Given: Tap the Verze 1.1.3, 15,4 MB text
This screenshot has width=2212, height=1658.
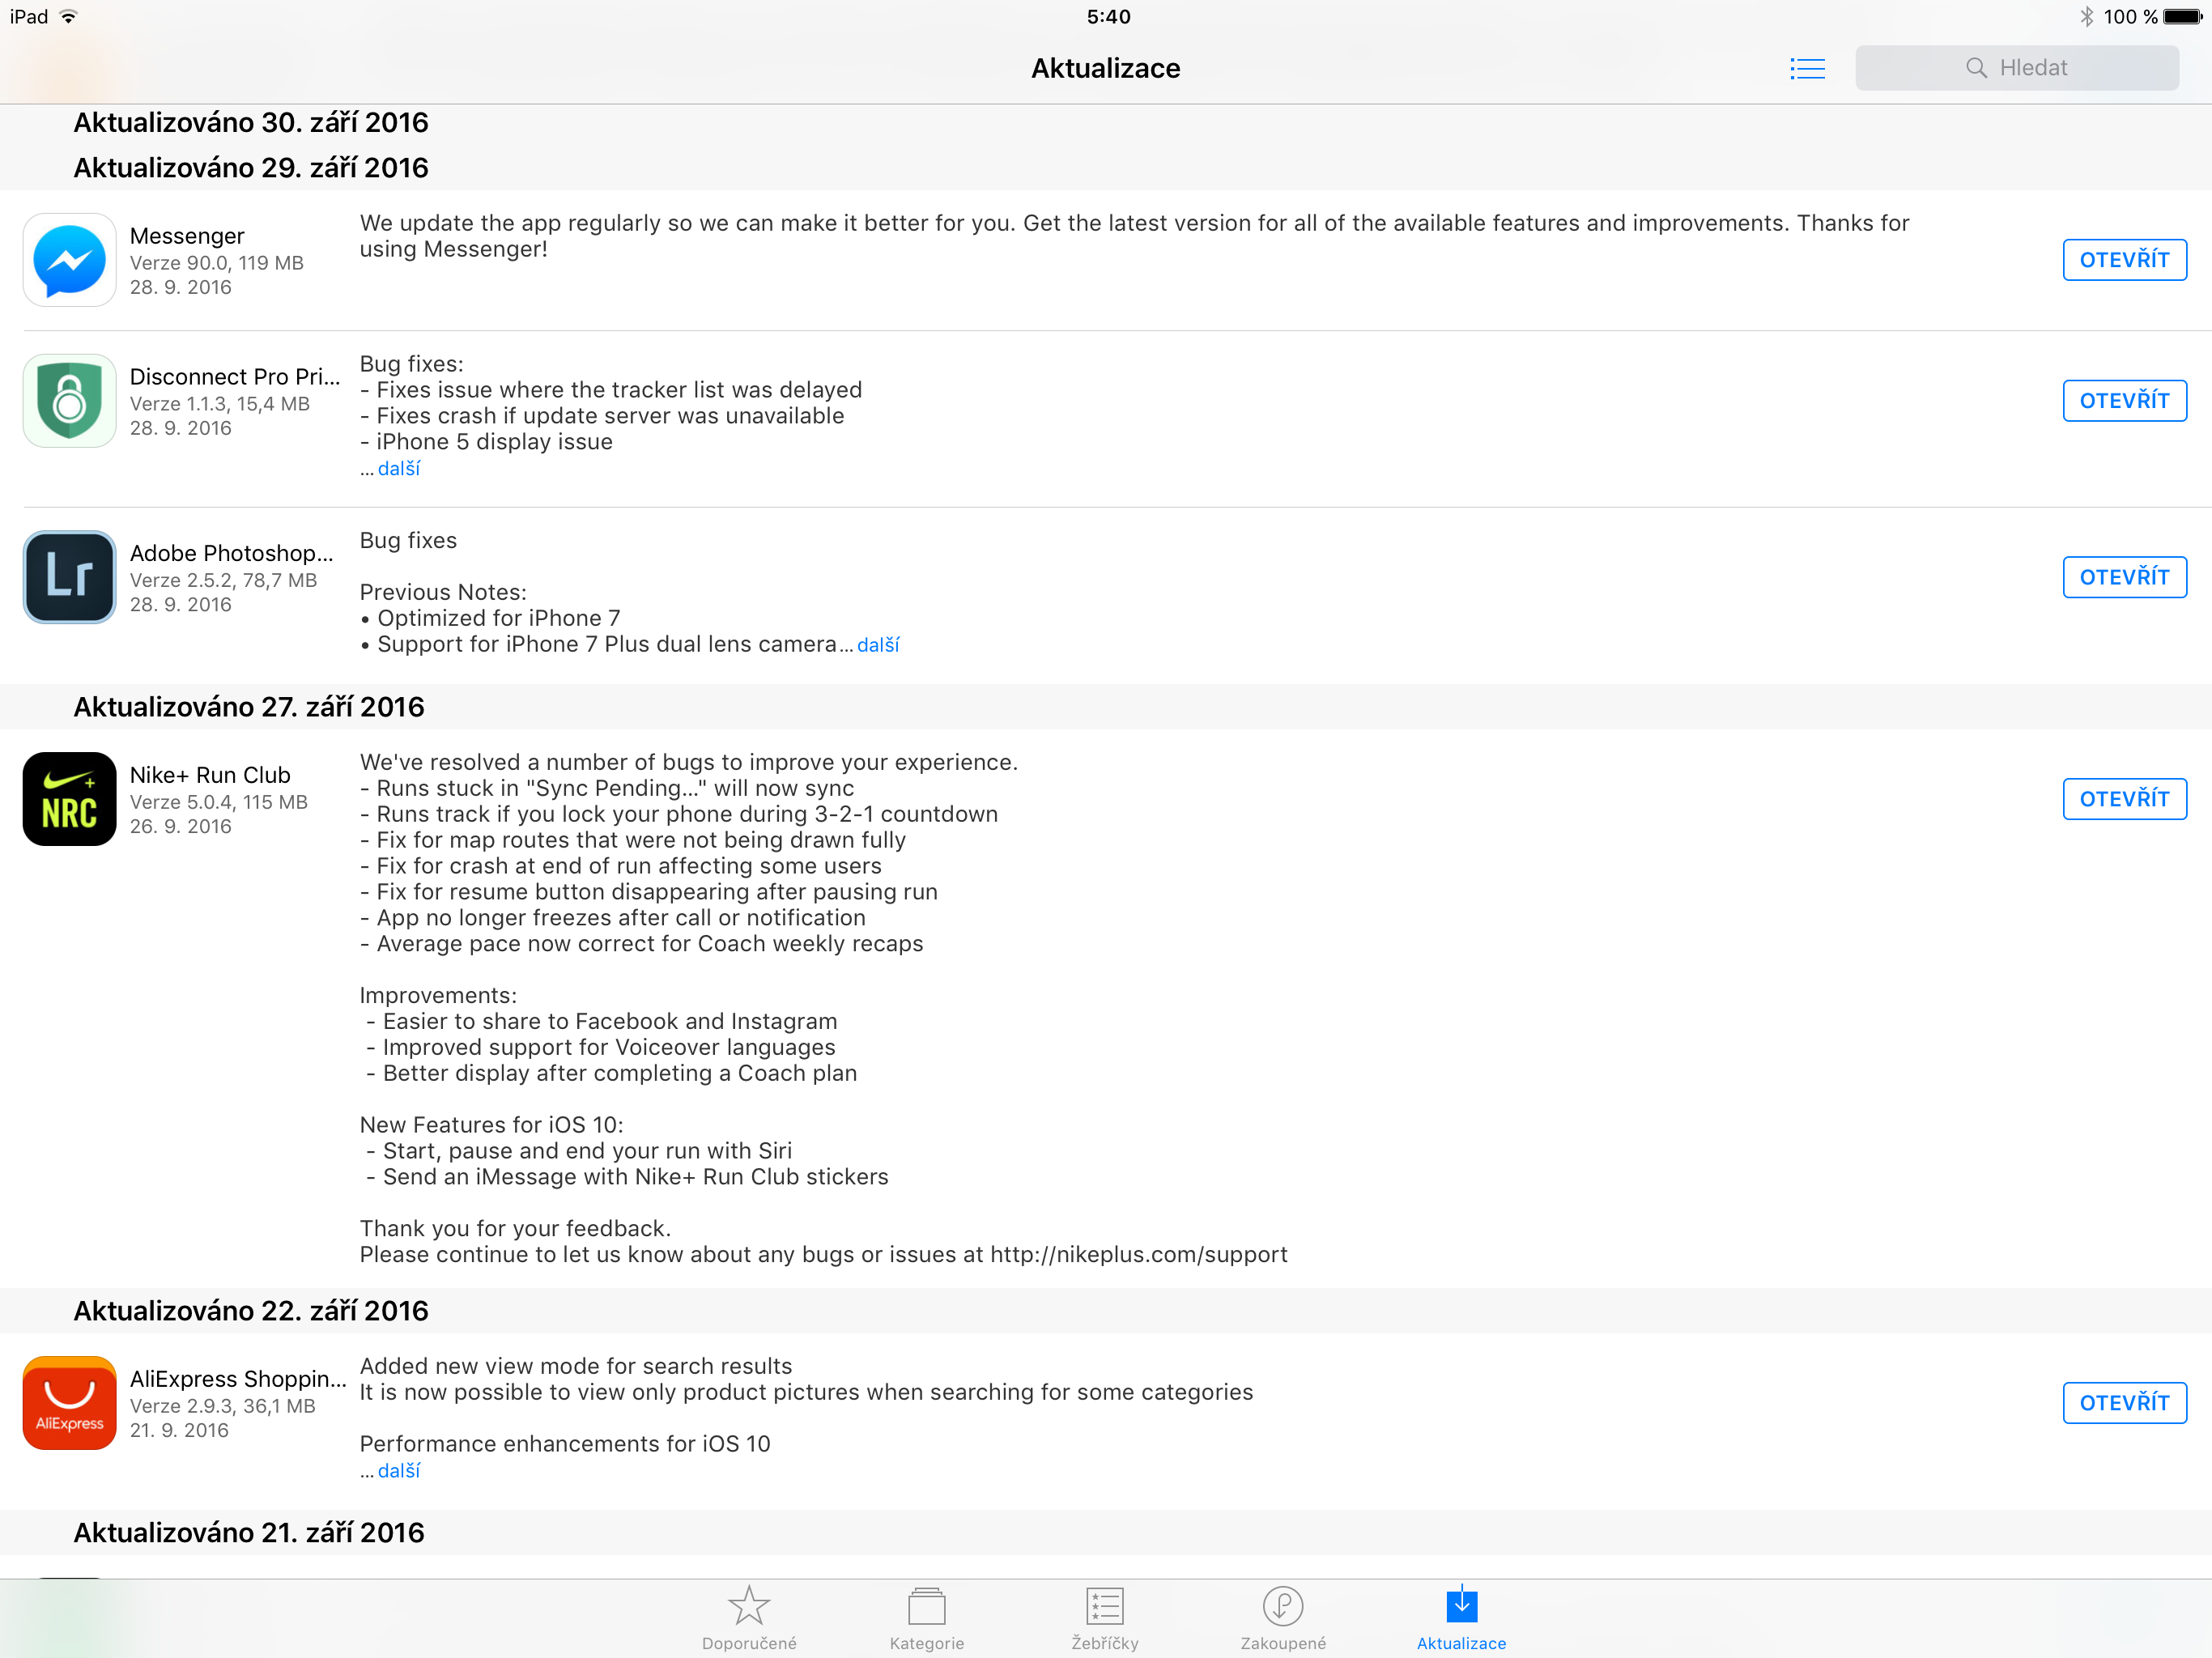Looking at the screenshot, I should 220,404.
